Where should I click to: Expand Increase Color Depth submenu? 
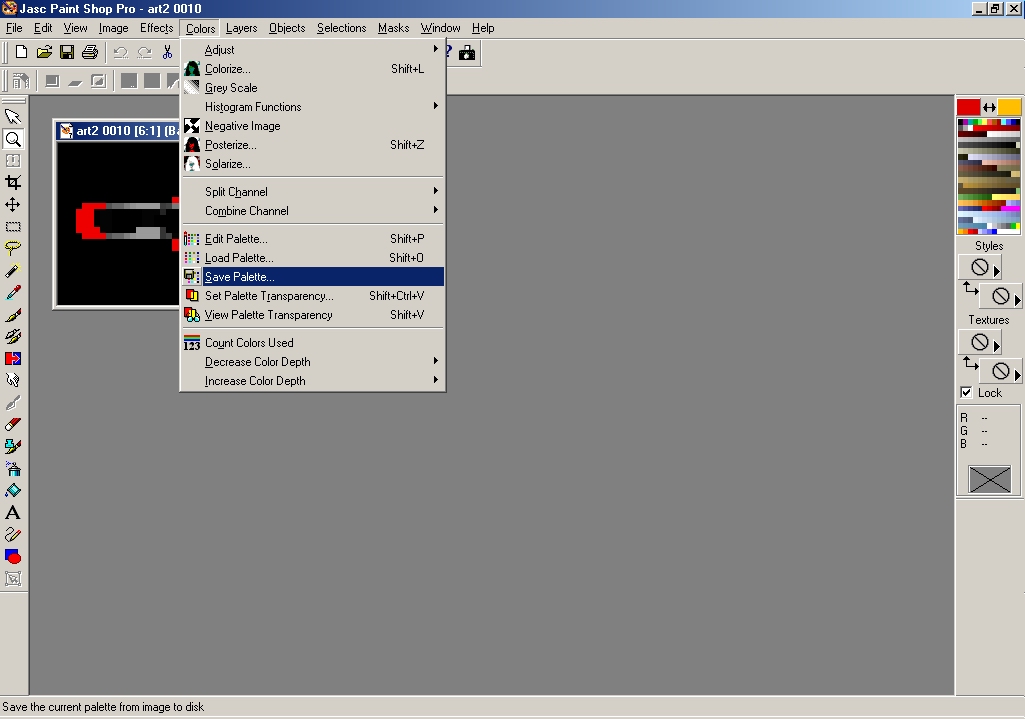(x=312, y=380)
